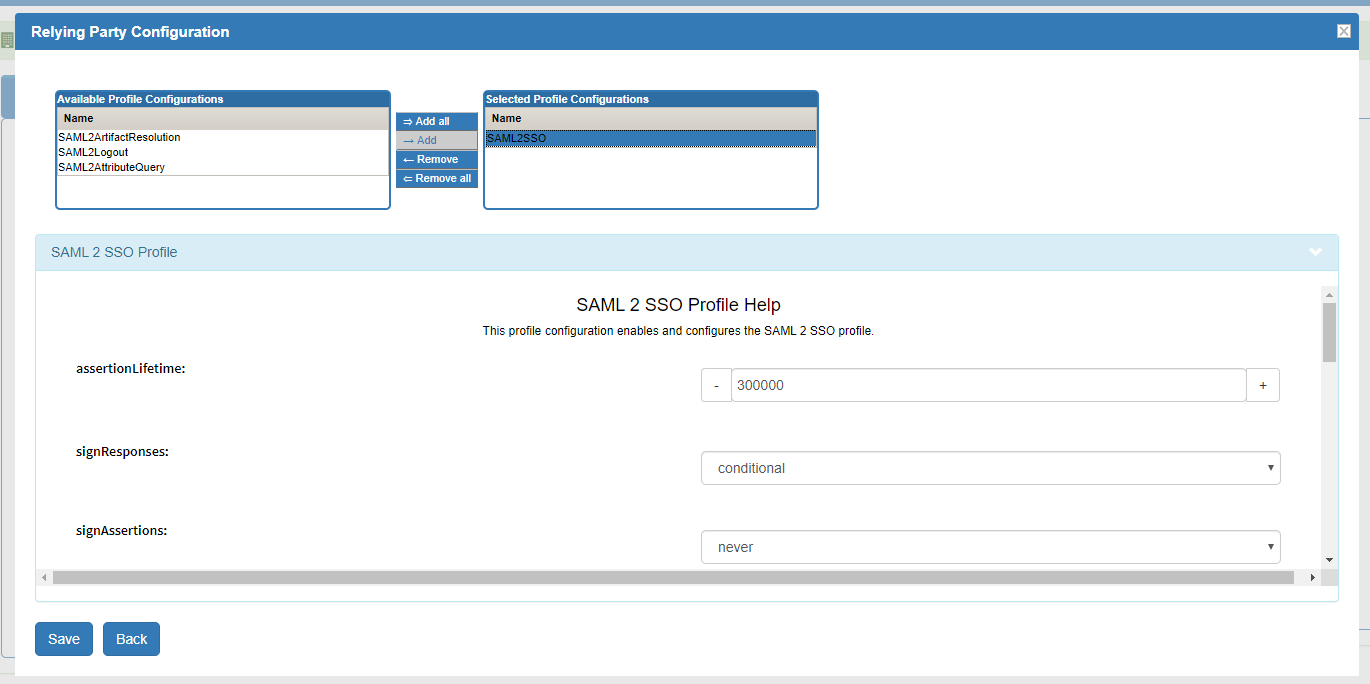
Task: Open the signAssertions dropdown
Action: [990, 547]
